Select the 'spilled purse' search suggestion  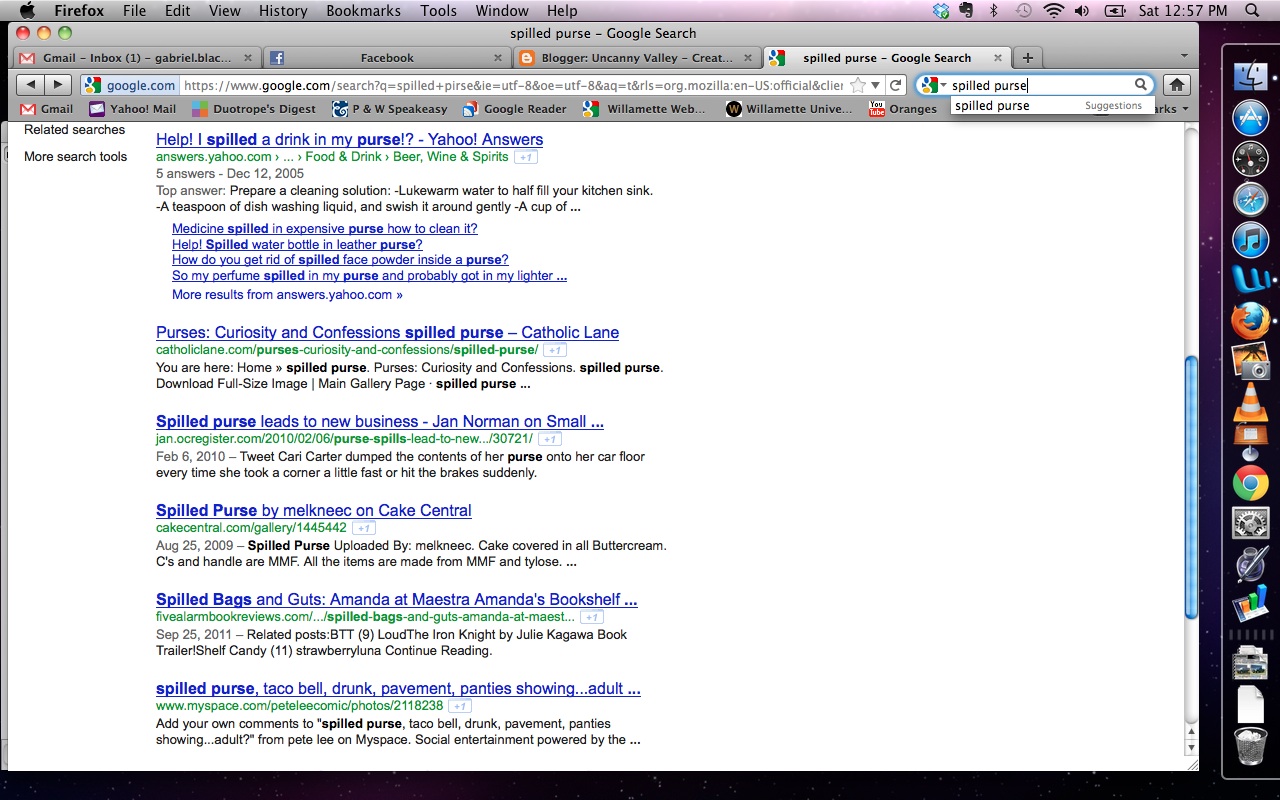point(1052,106)
